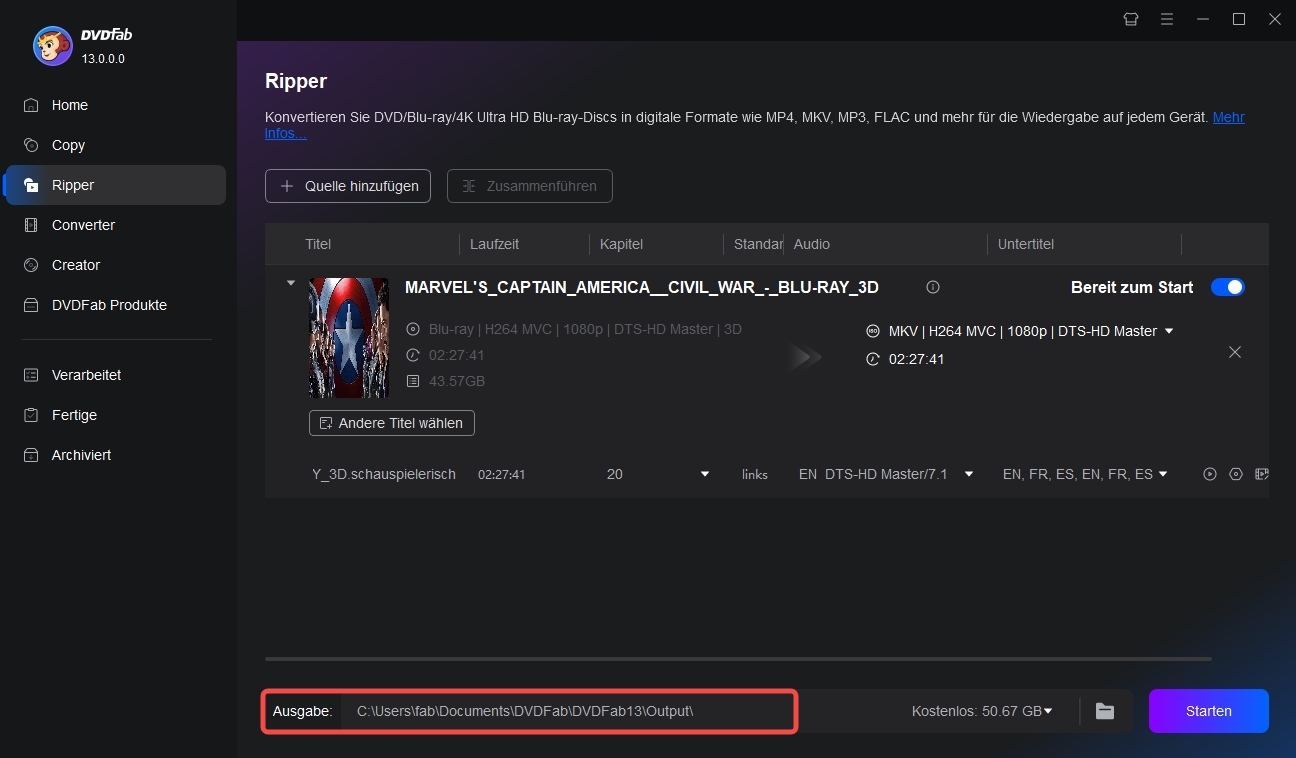This screenshot has height=758, width=1296.
Task: Click Andere Titel wählen button
Action: pyautogui.click(x=392, y=423)
